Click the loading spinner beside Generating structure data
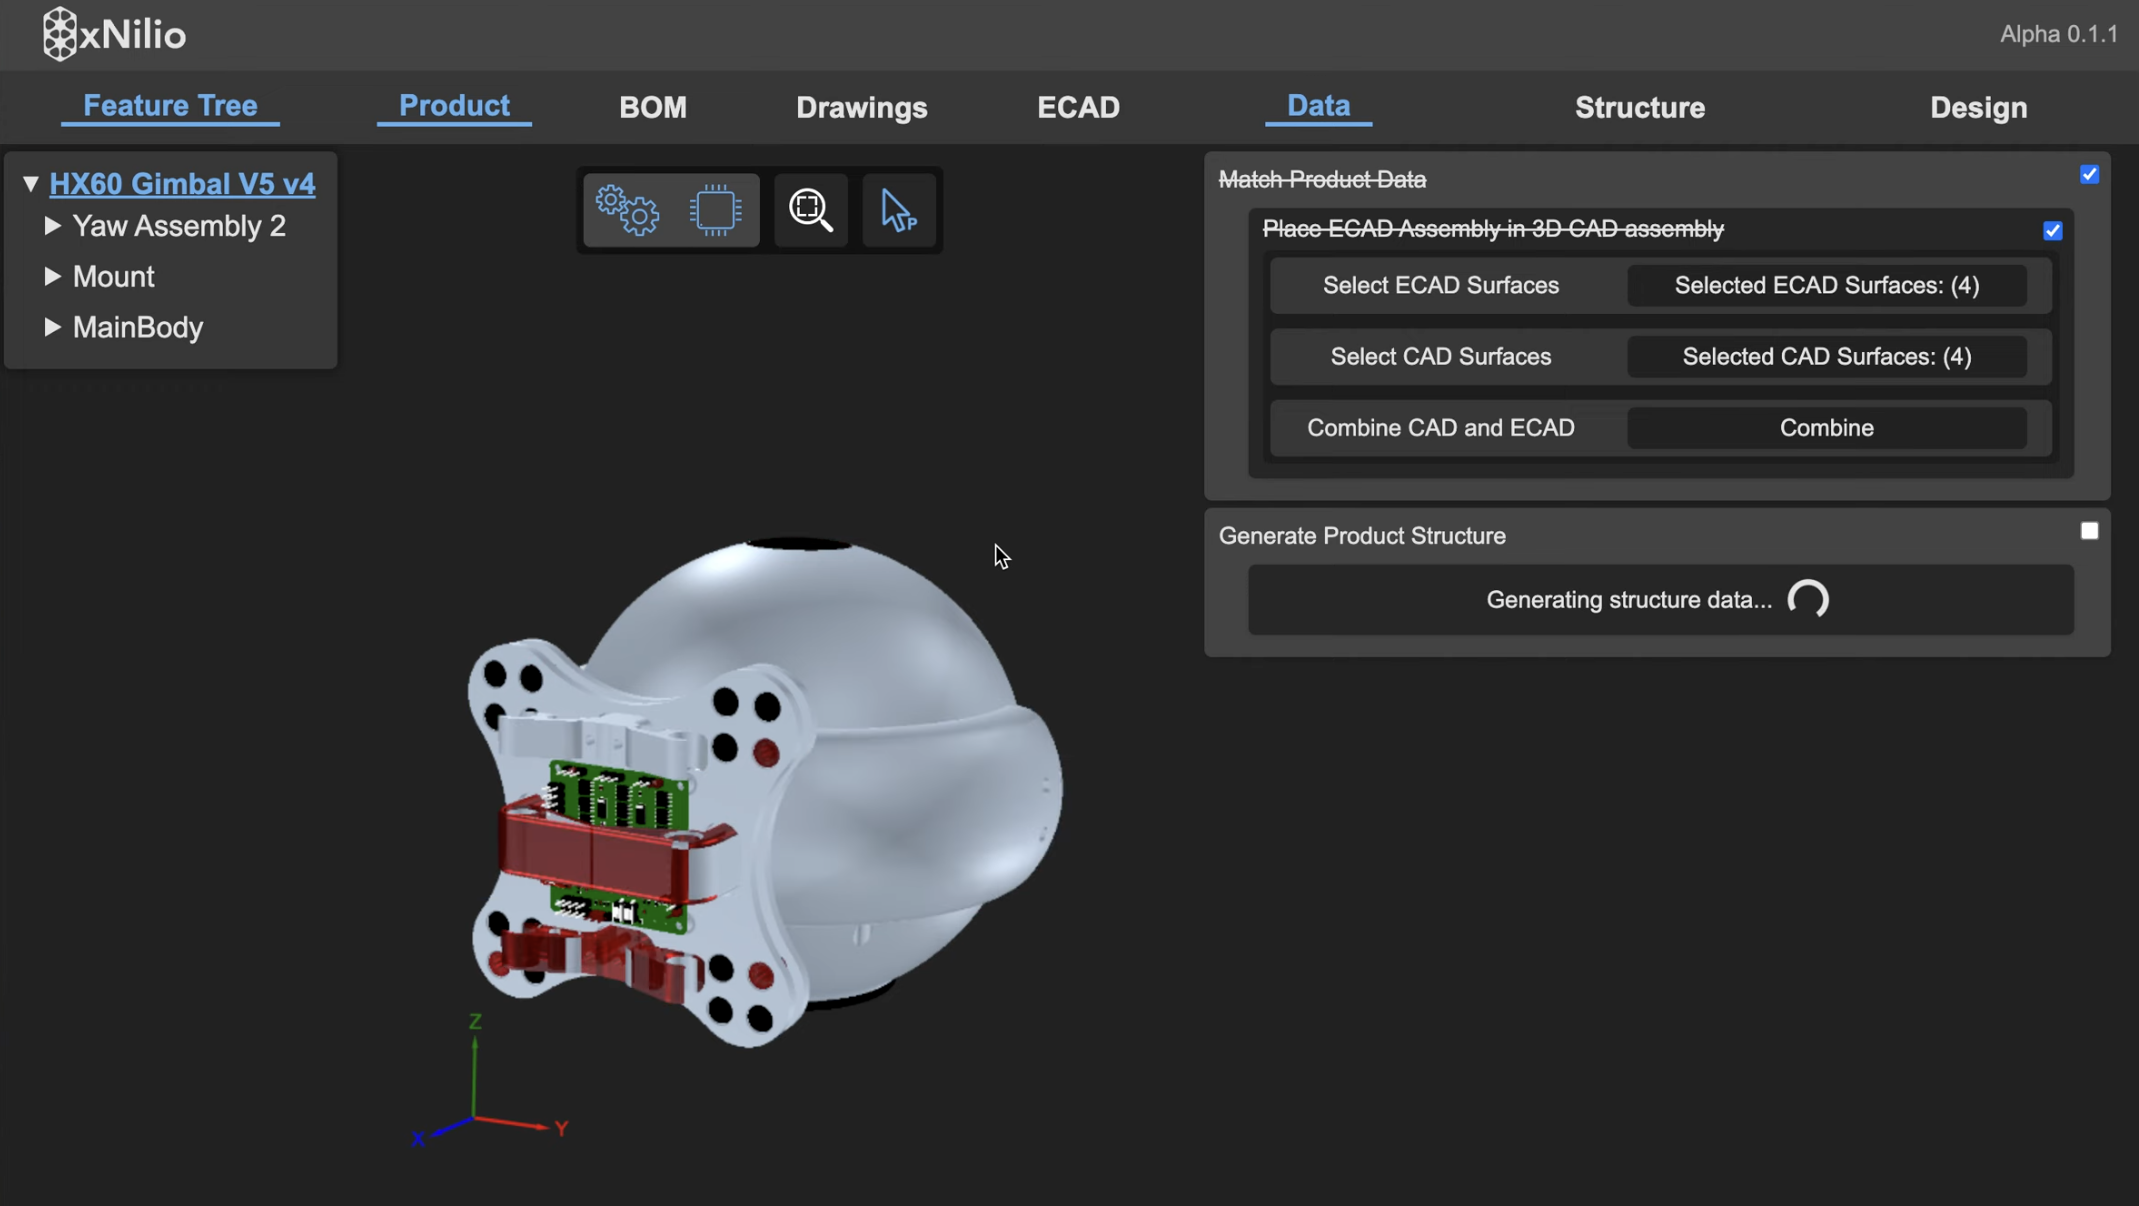2139x1206 pixels. [1807, 600]
